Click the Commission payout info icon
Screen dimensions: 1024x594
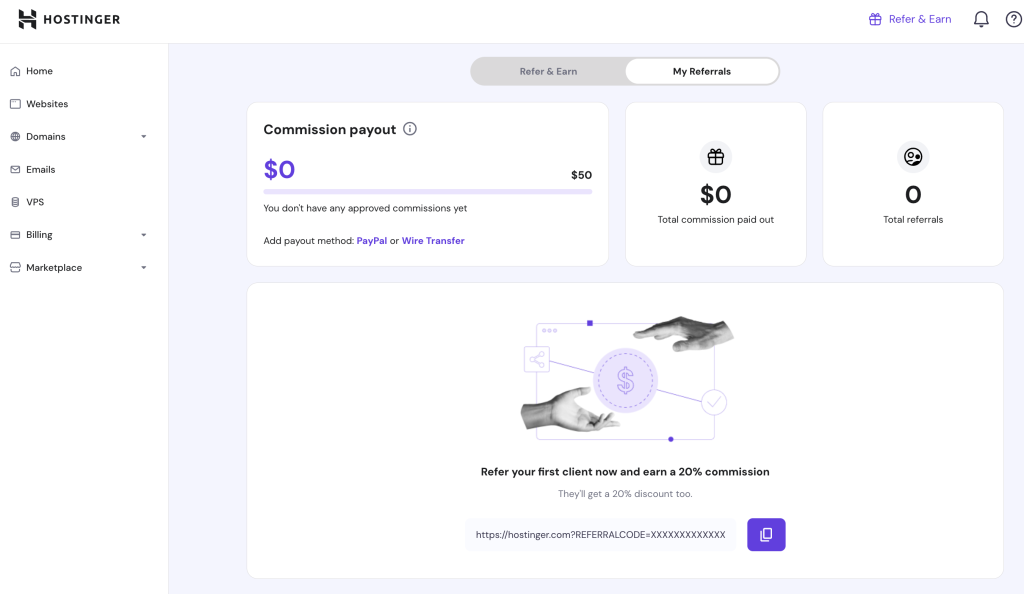(x=409, y=128)
